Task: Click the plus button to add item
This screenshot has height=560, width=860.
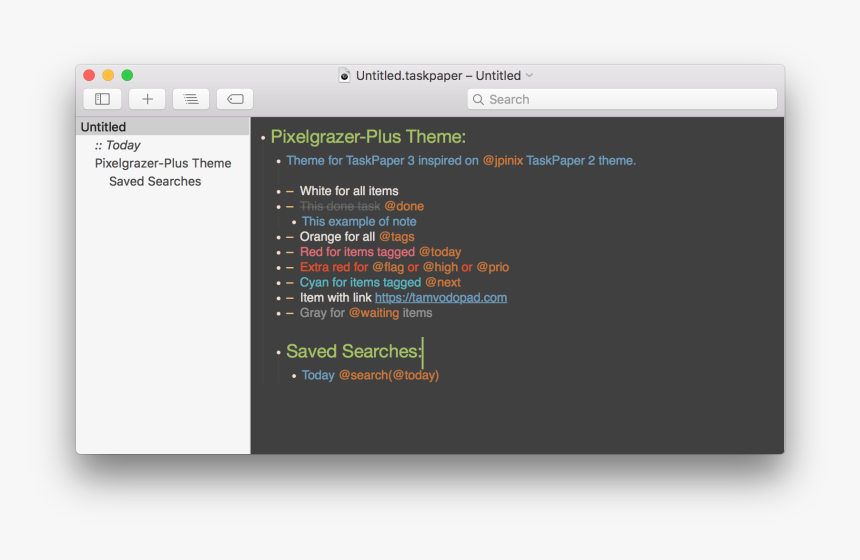Action: [x=147, y=99]
